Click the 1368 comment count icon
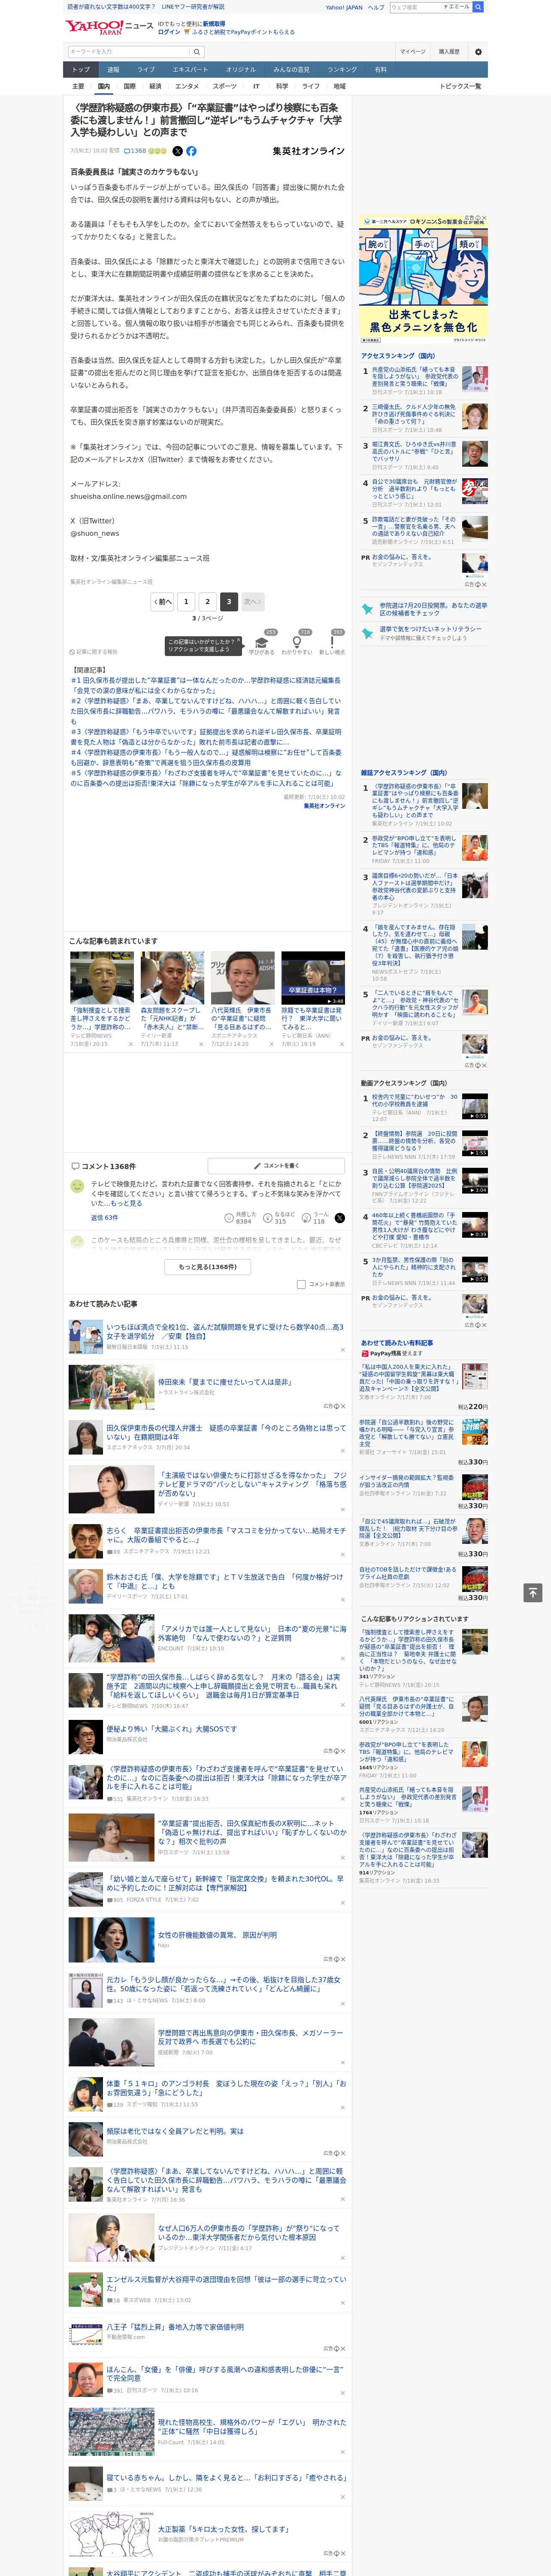Screen dimensions: 551x2576 click(x=135, y=151)
